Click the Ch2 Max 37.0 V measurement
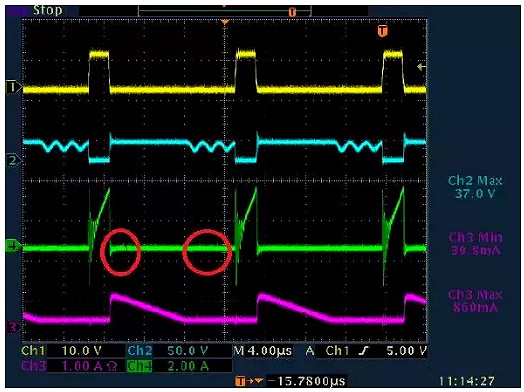This screenshot has height=392, width=524. 475,187
